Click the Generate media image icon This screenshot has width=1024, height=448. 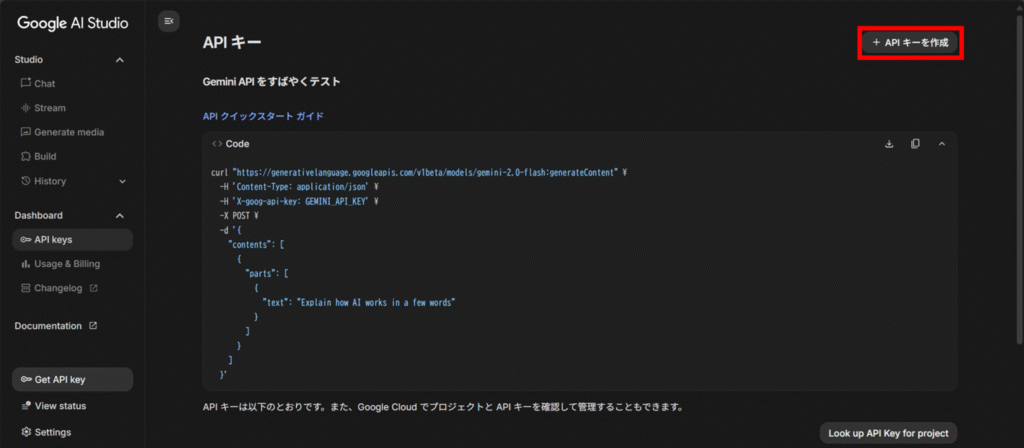click(x=26, y=132)
